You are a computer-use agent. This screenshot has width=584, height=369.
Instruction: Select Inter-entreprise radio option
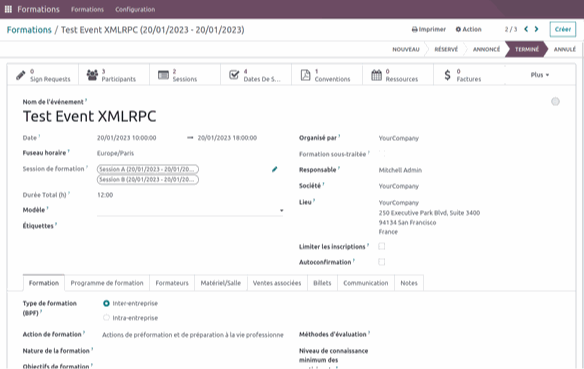coord(106,303)
